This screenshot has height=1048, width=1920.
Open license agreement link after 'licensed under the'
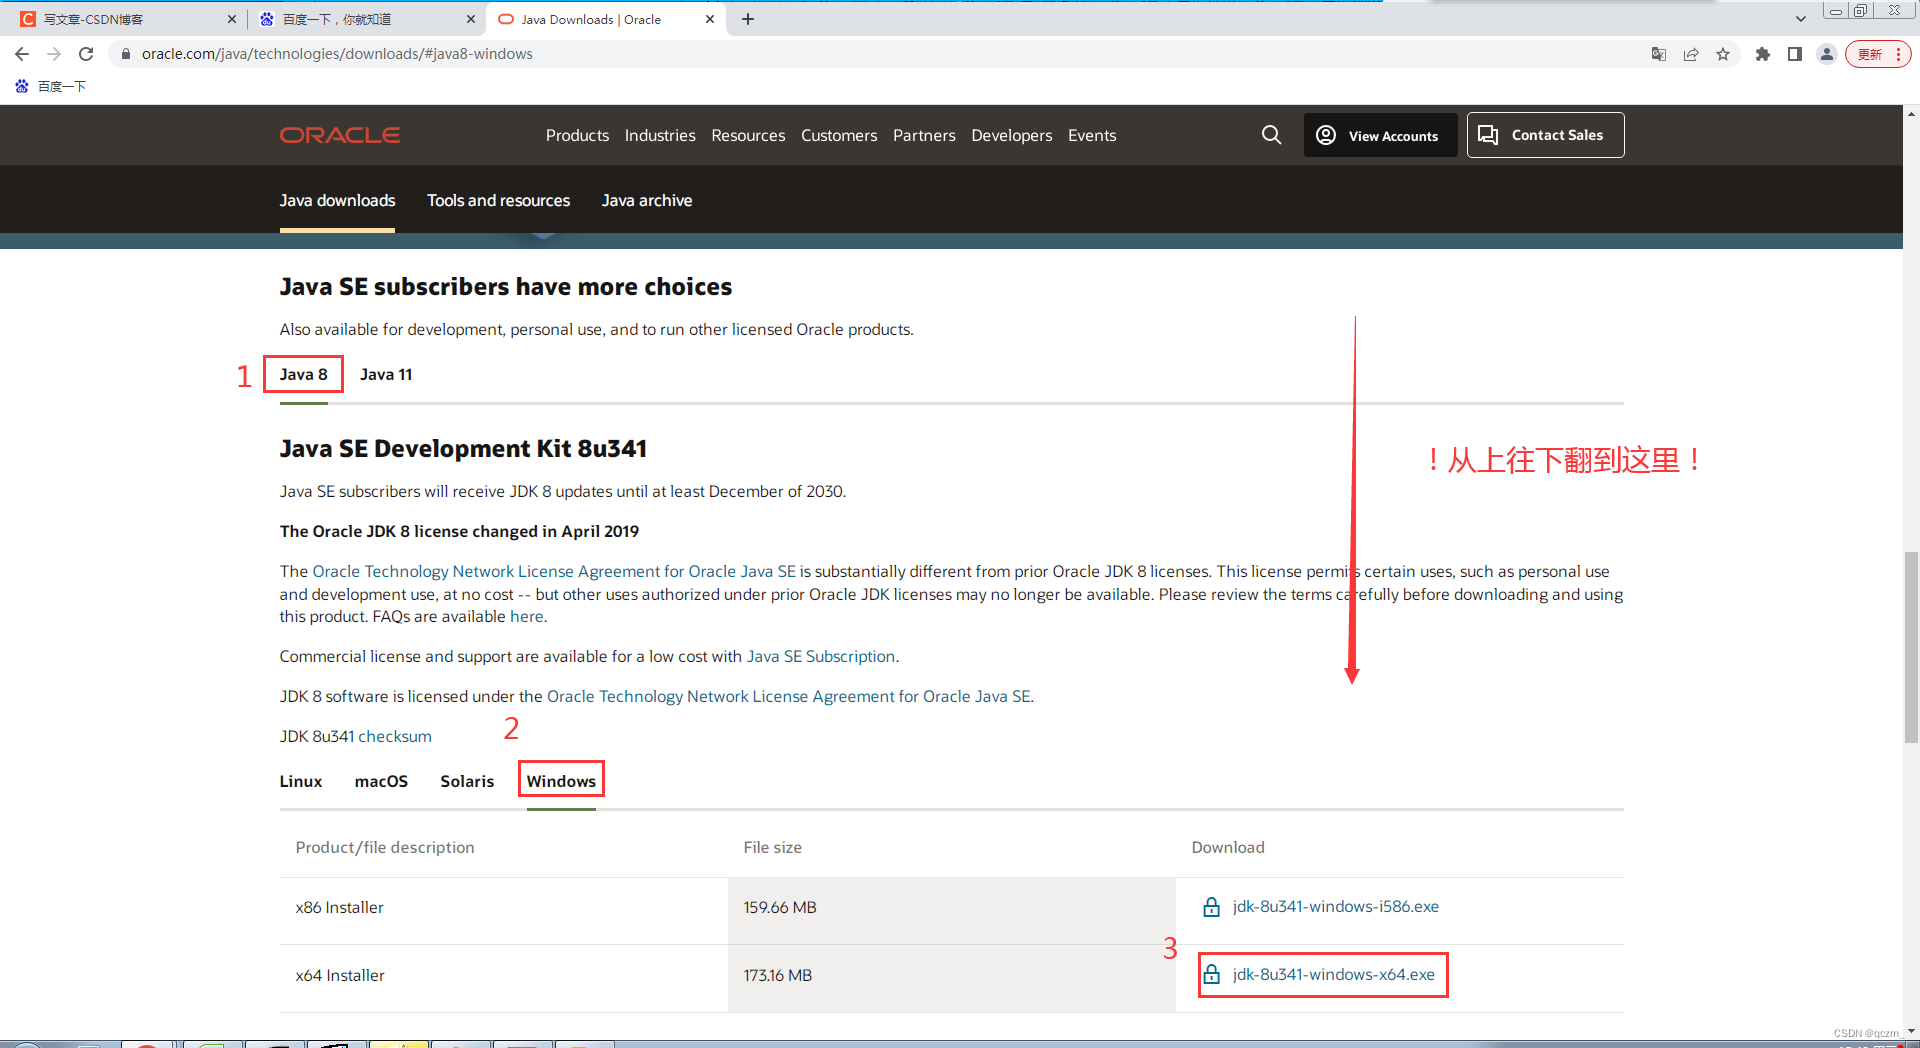(788, 696)
